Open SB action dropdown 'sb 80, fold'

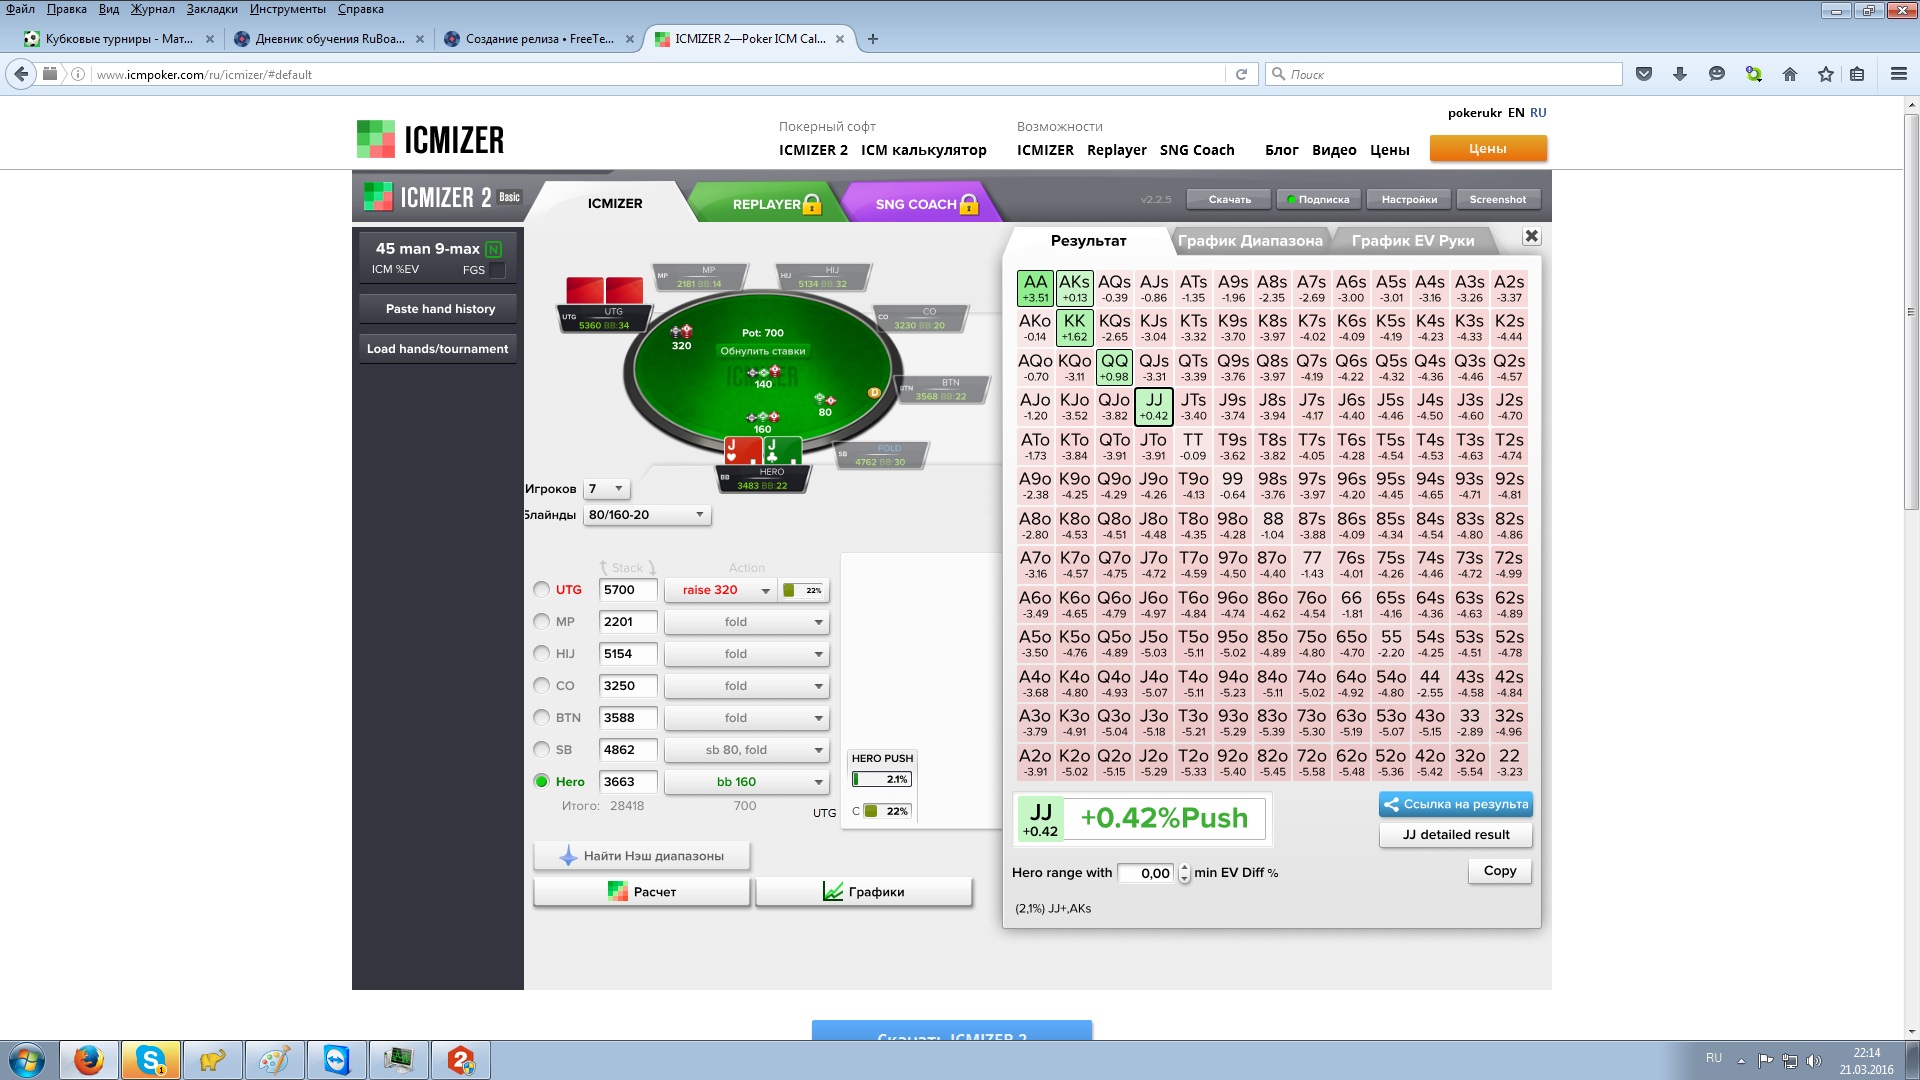click(x=747, y=750)
